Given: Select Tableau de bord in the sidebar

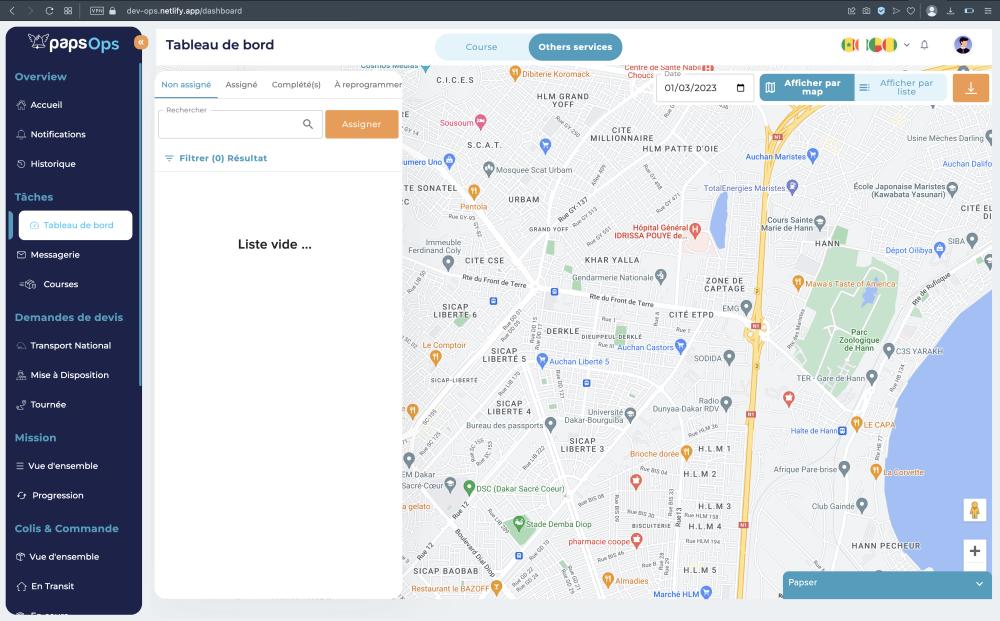Looking at the screenshot, I should [x=75, y=225].
